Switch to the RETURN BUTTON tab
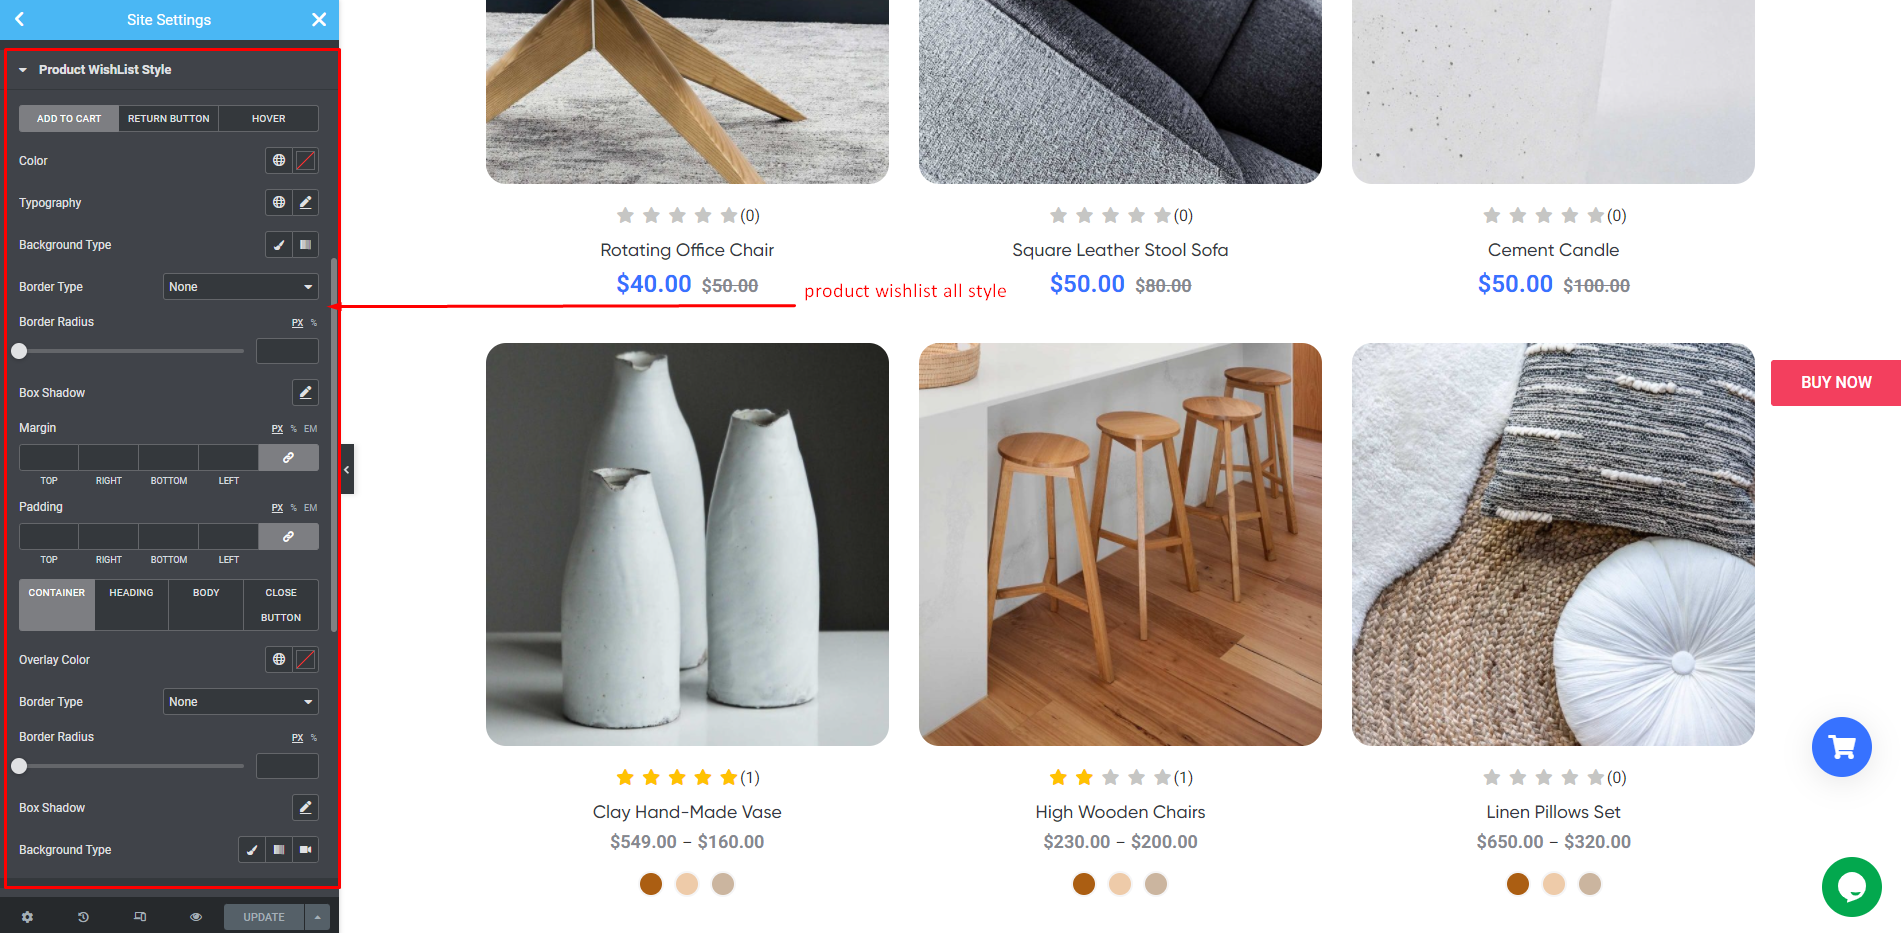 tap(169, 118)
